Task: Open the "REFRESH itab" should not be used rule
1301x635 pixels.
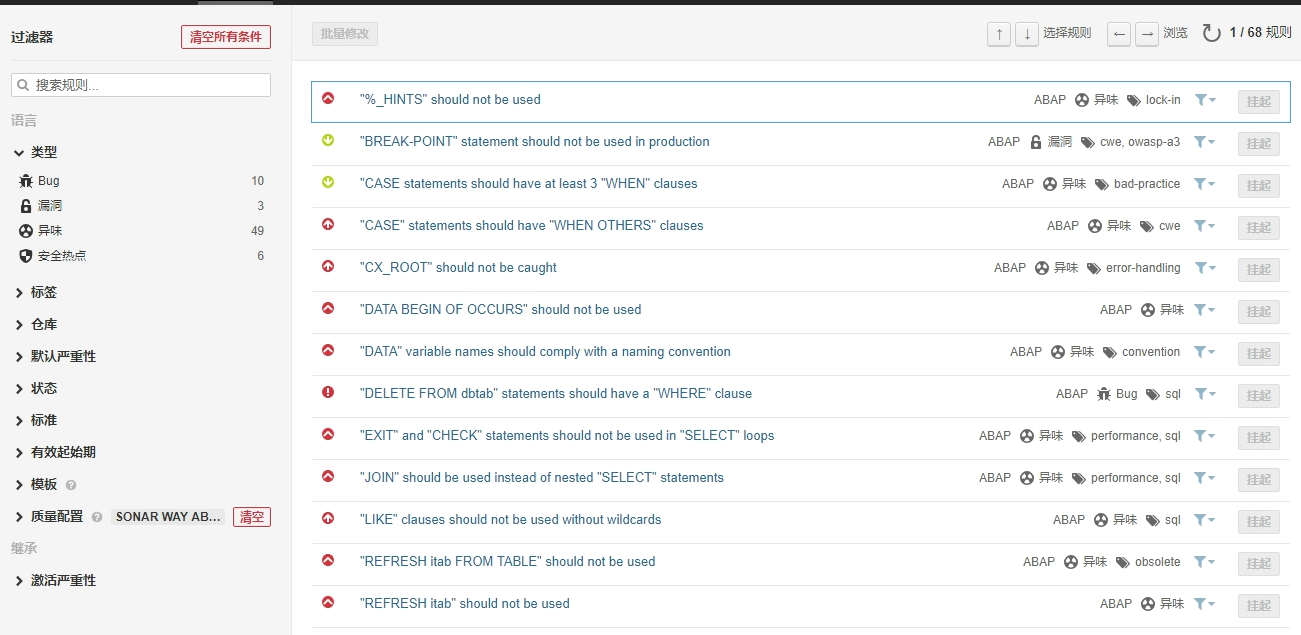Action: point(464,604)
